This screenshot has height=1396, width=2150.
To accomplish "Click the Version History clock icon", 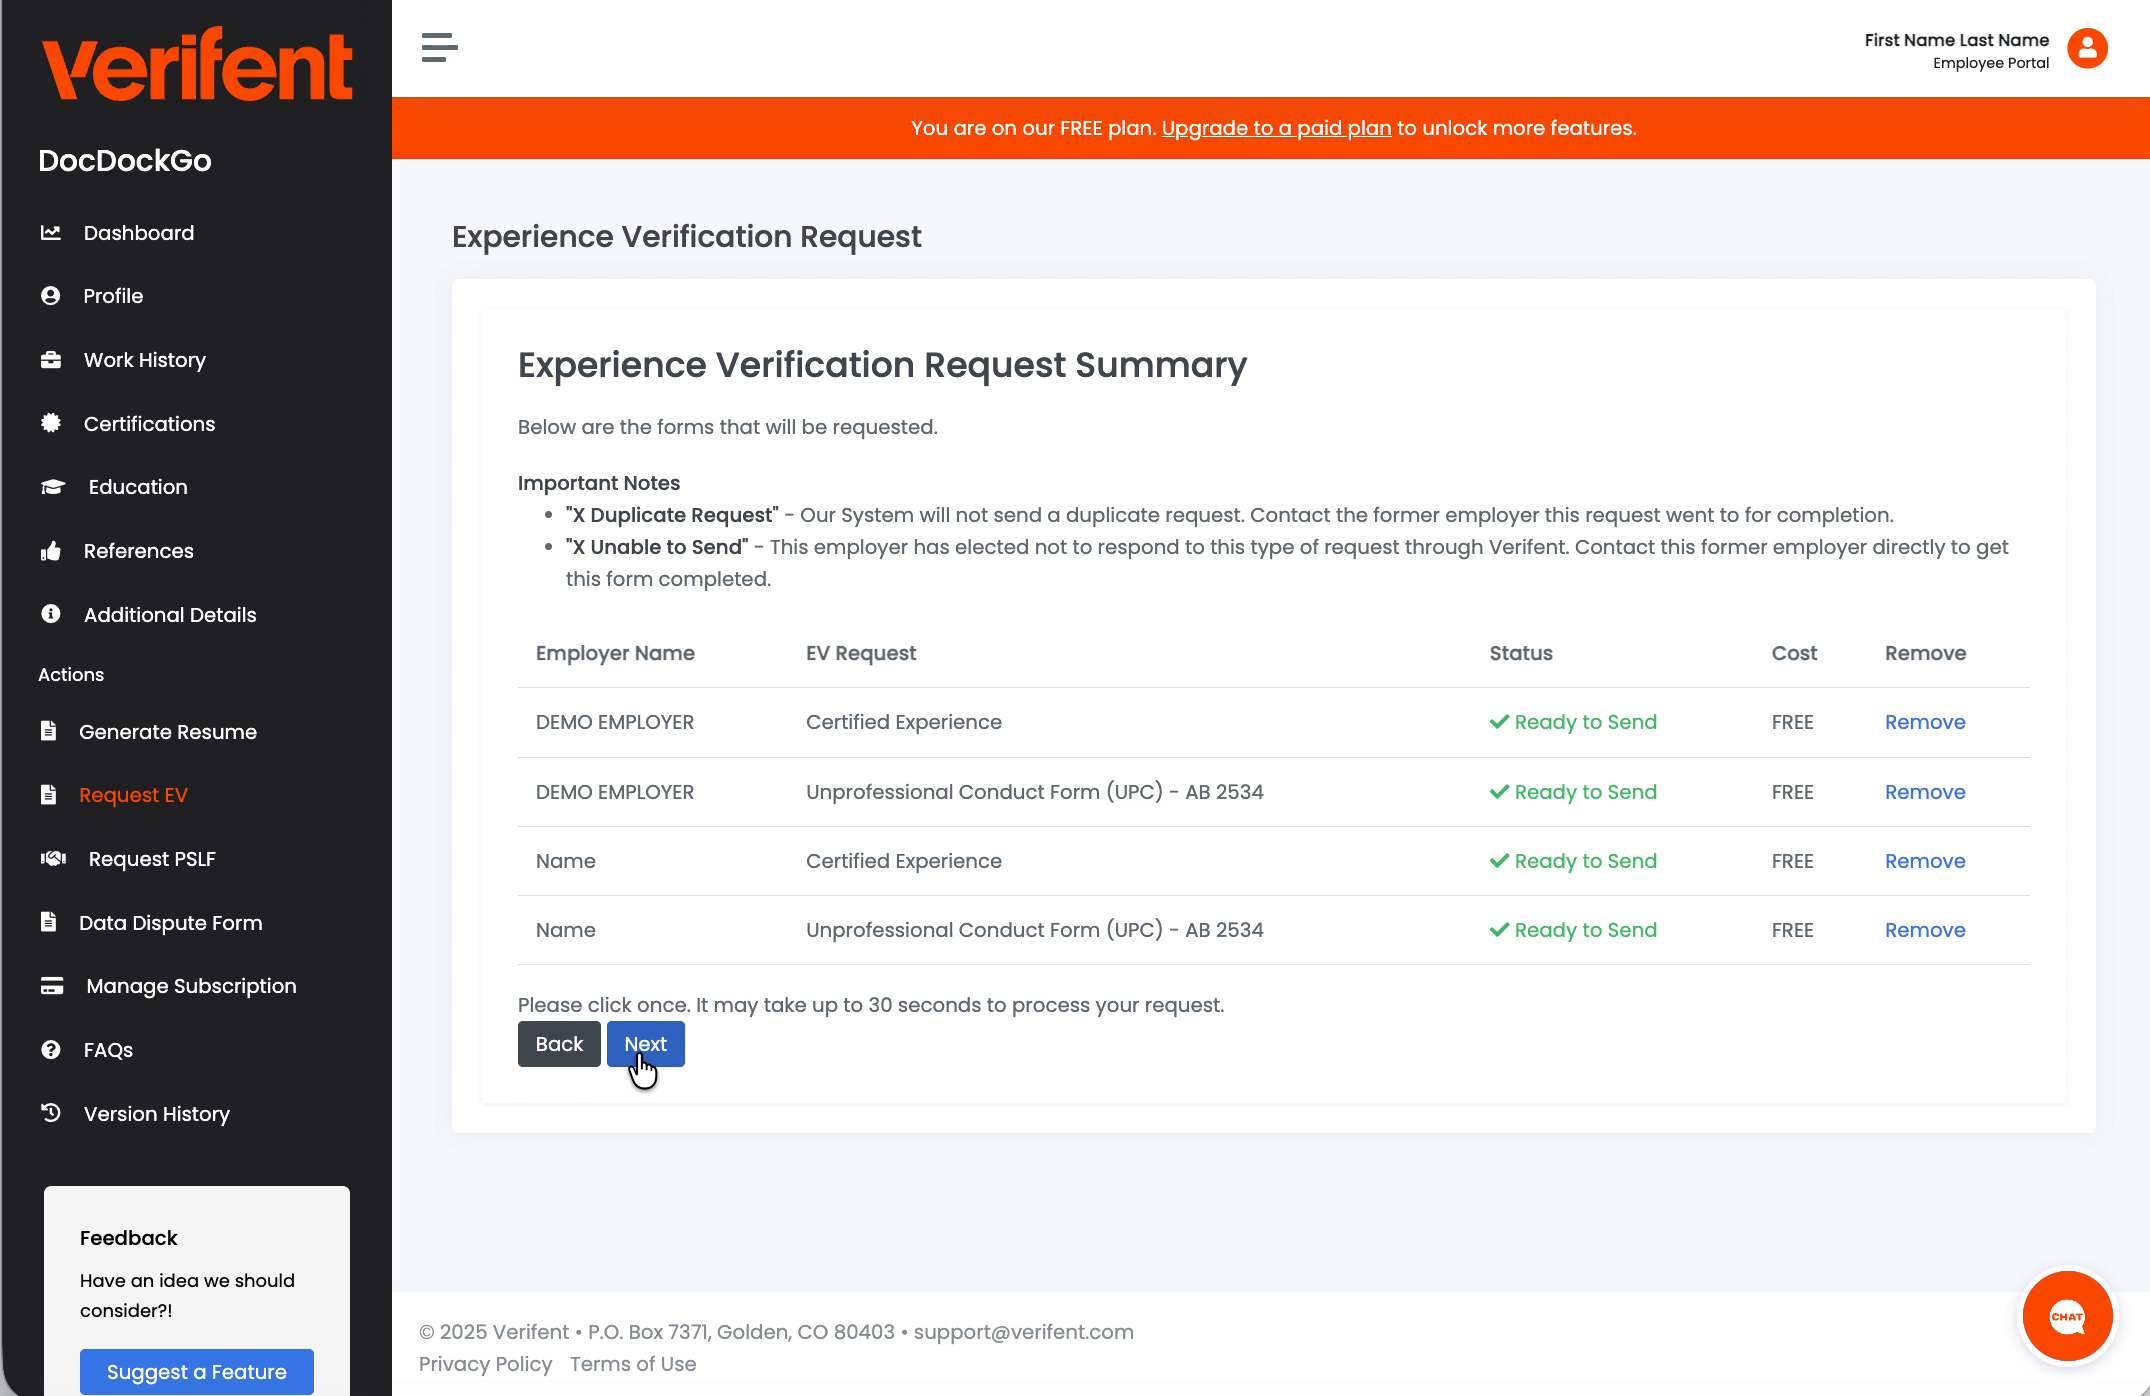I will pyautogui.click(x=51, y=1113).
